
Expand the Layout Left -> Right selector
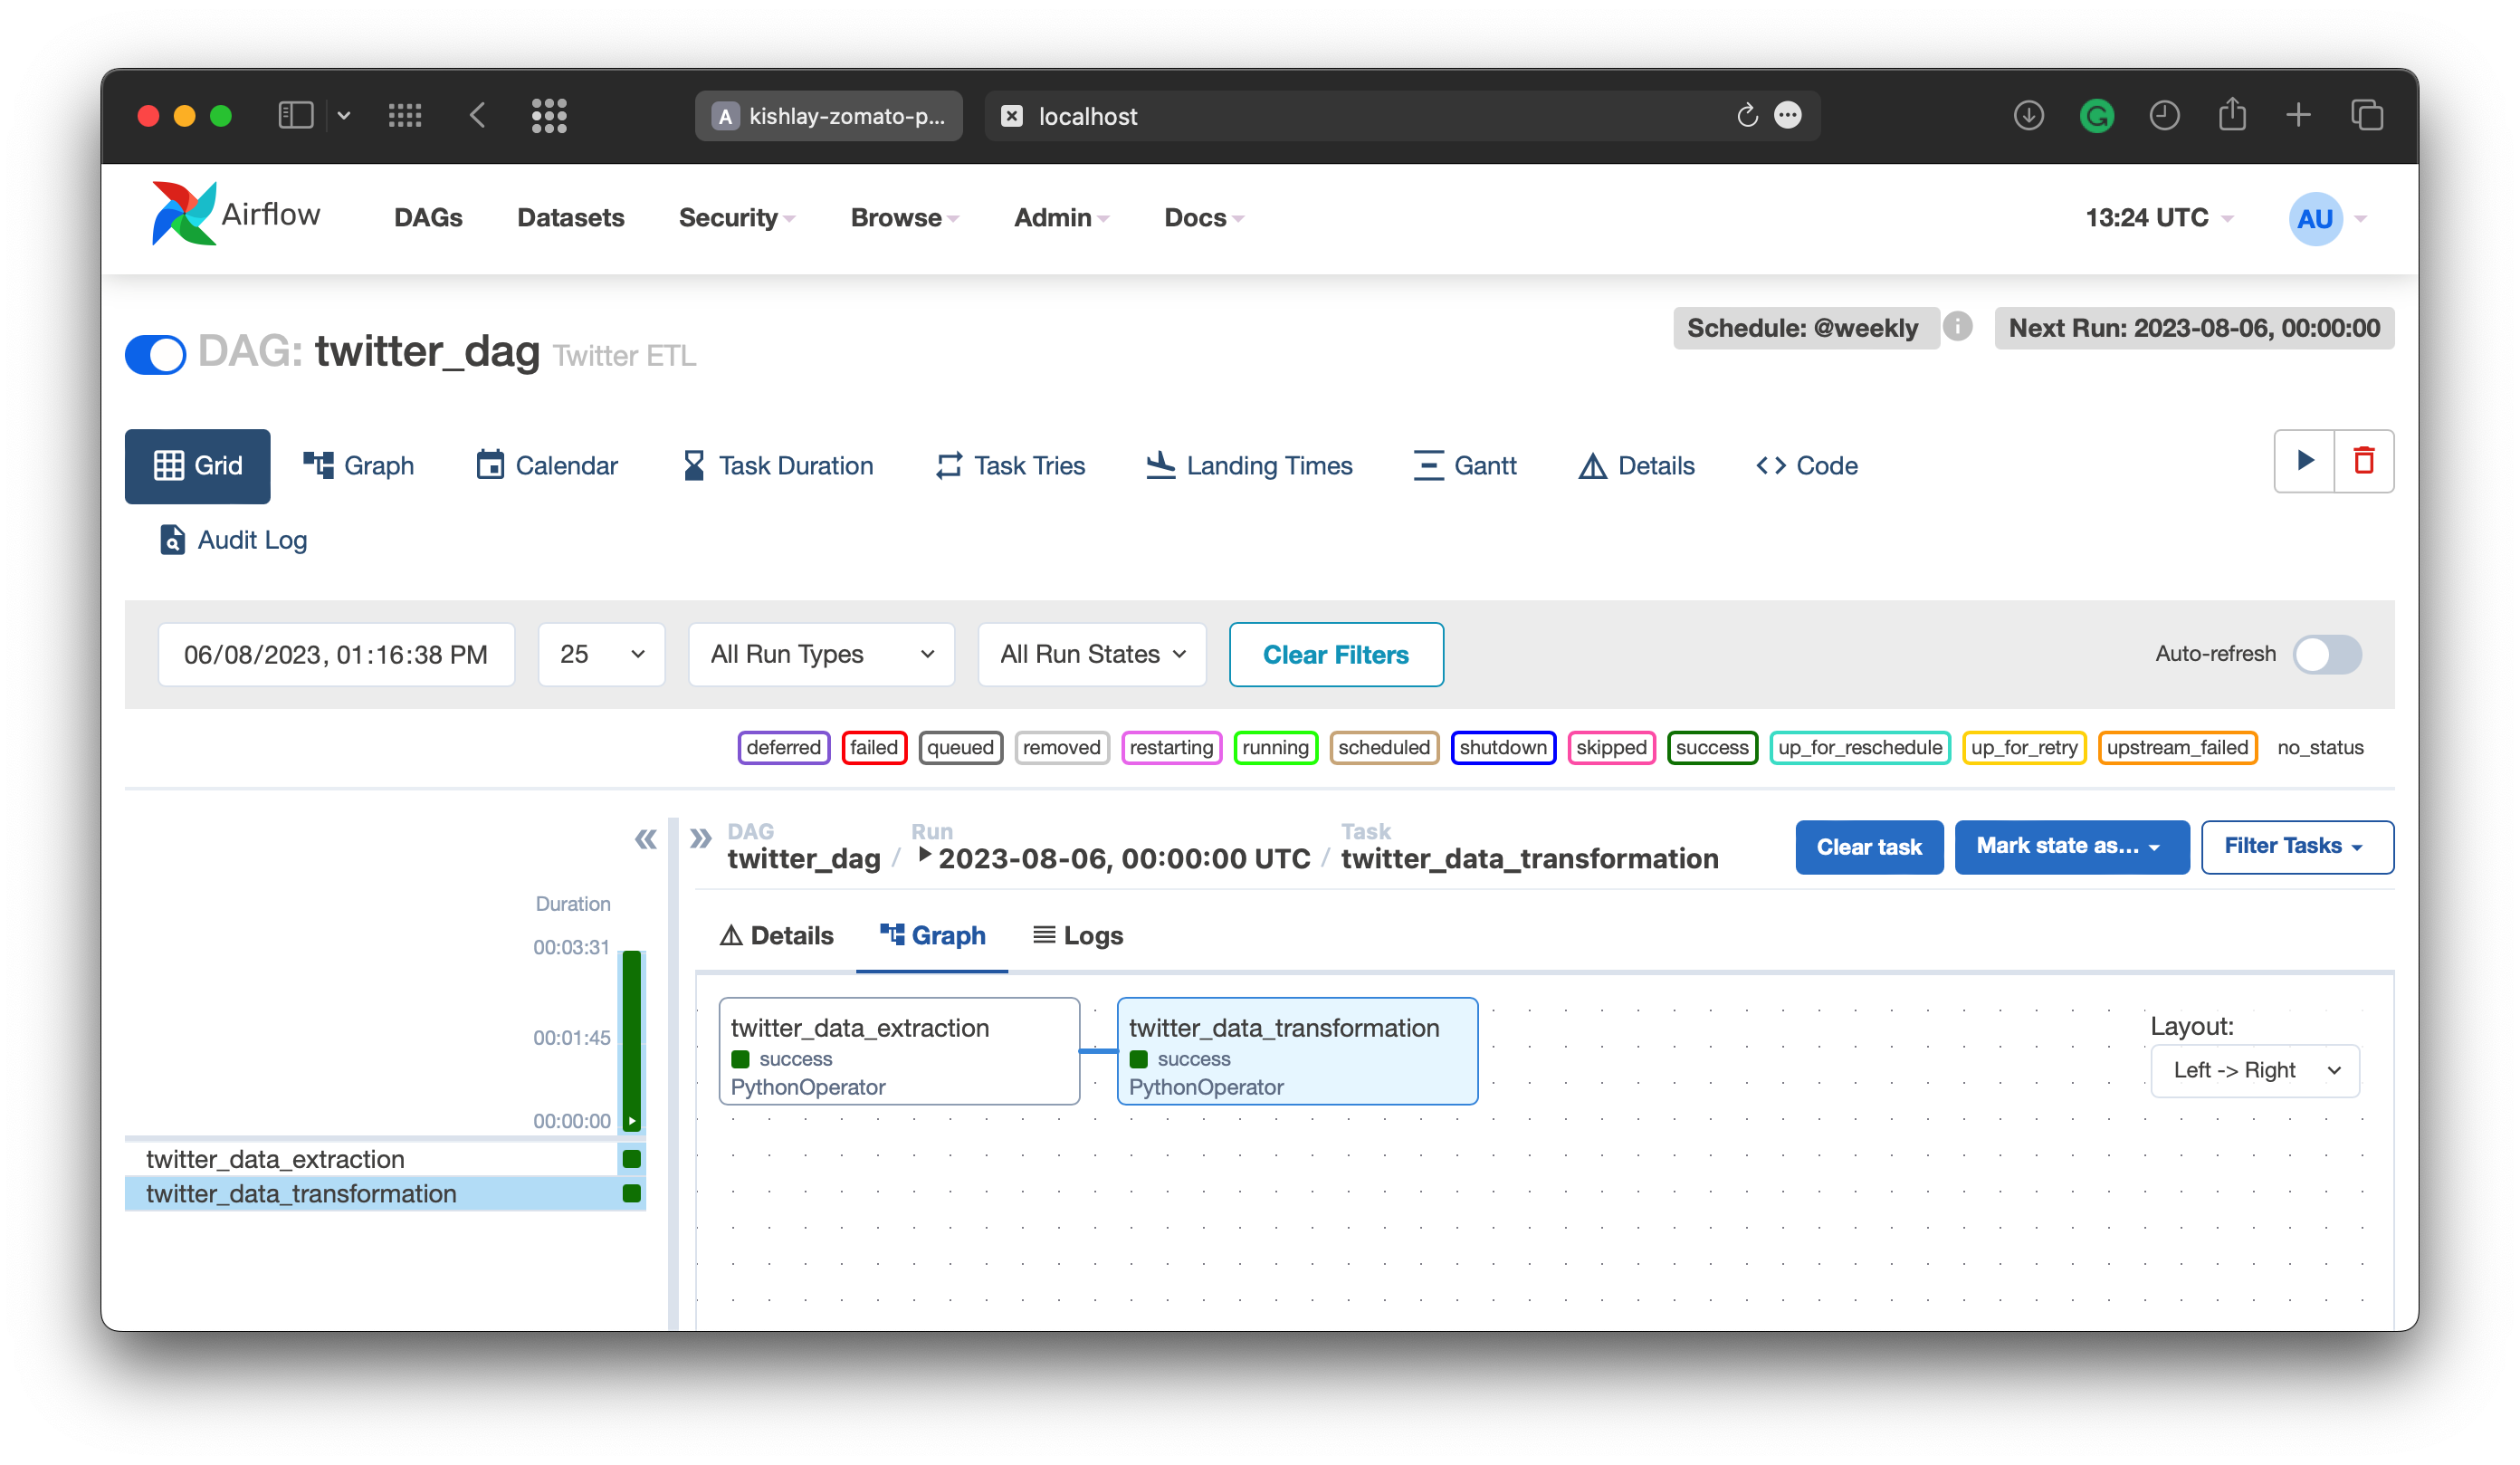click(2254, 1070)
